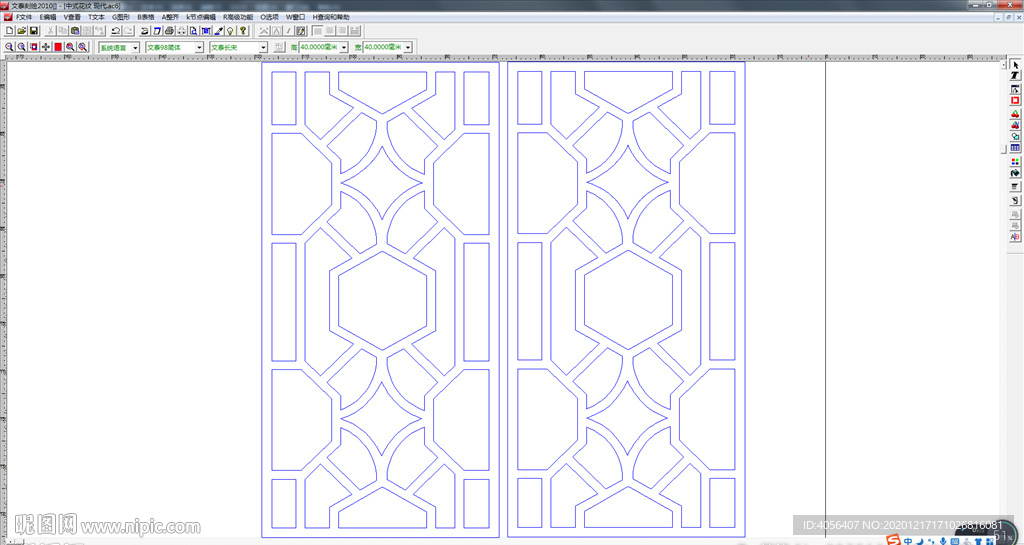Click the Save disk icon
Viewport: 1024px width, 545px height.
pyautogui.click(x=33, y=31)
